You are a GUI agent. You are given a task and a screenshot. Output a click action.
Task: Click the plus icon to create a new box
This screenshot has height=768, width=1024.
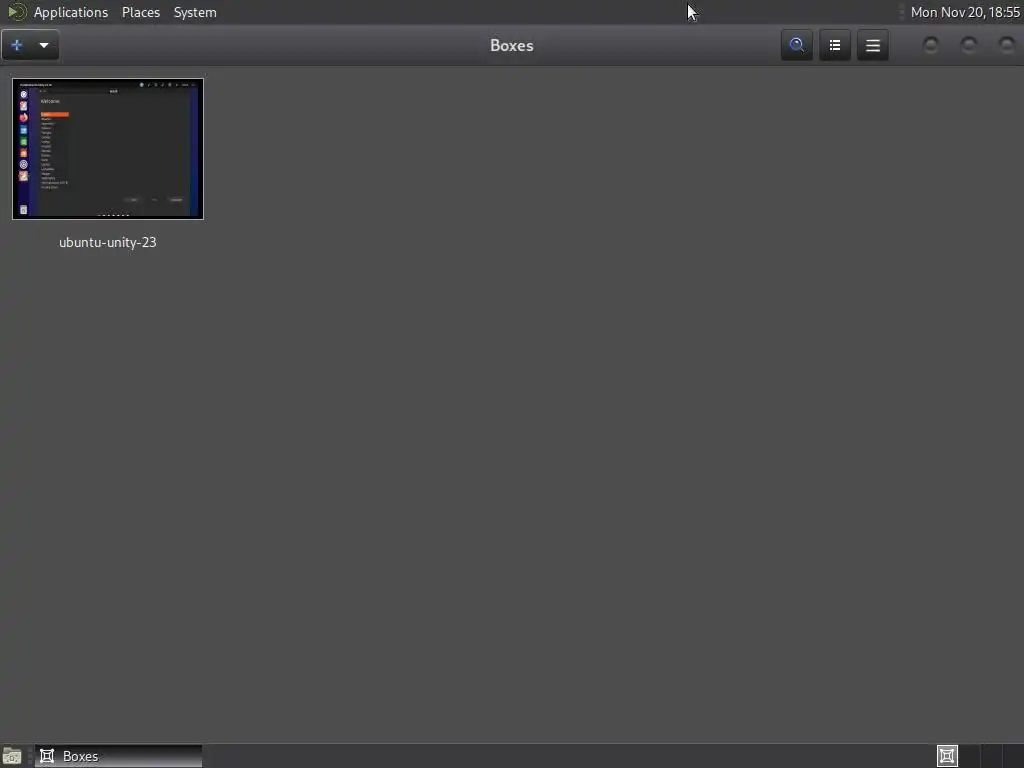pyautogui.click(x=17, y=45)
